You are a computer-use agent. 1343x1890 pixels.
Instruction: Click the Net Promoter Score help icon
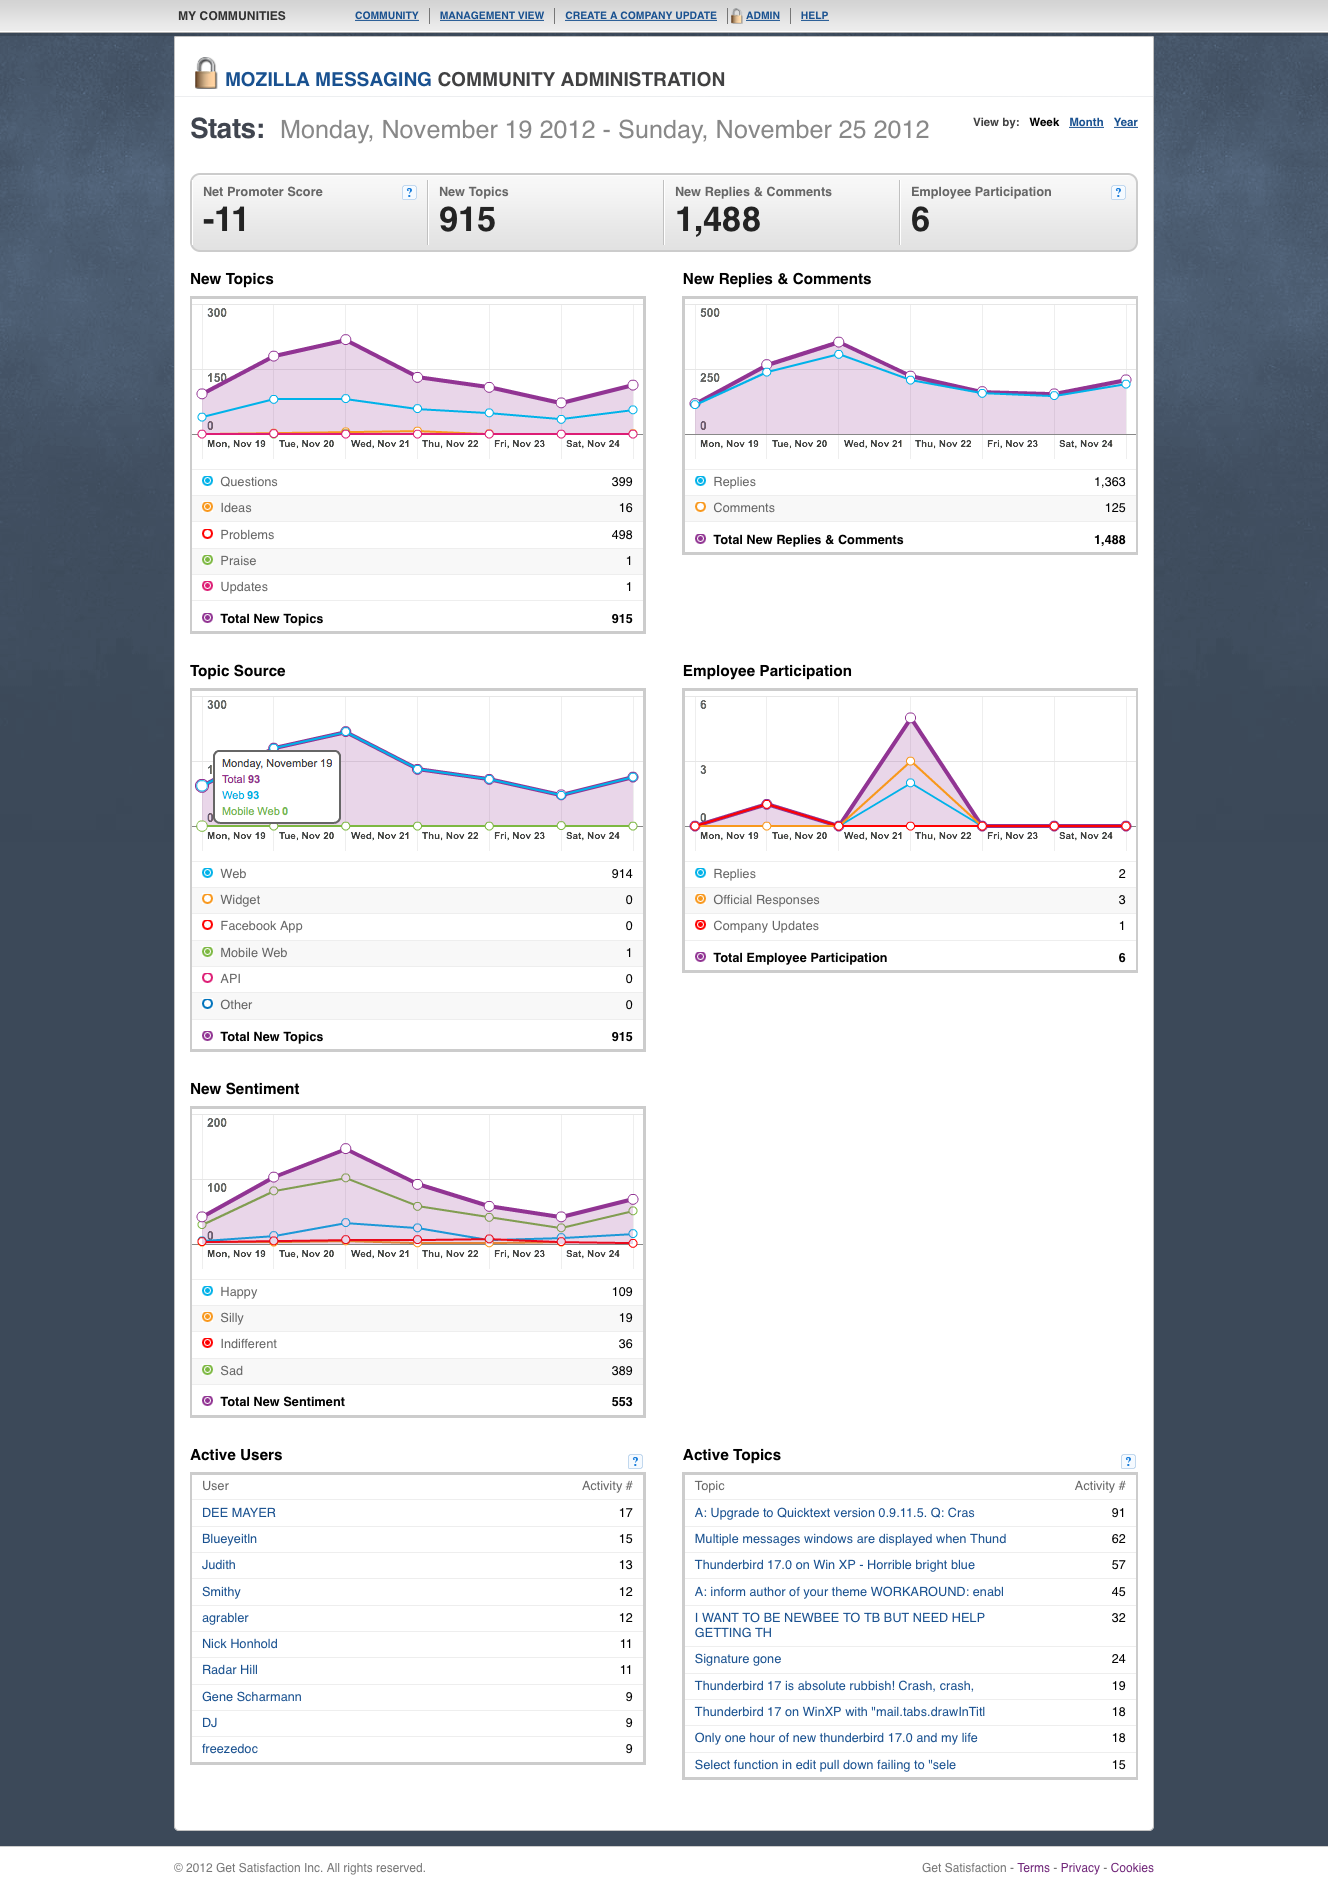[409, 193]
